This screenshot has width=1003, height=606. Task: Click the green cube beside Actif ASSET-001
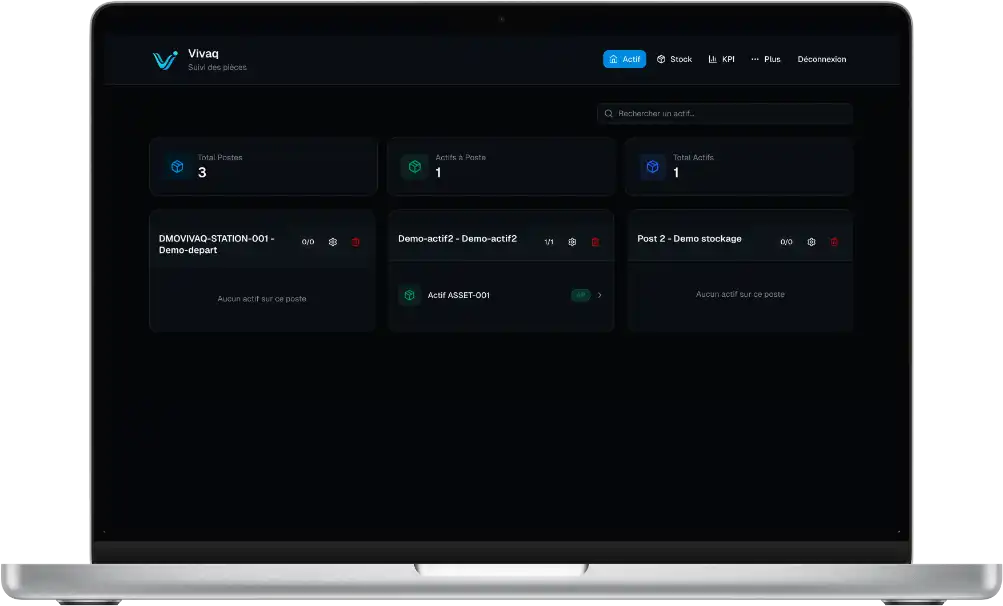409,295
